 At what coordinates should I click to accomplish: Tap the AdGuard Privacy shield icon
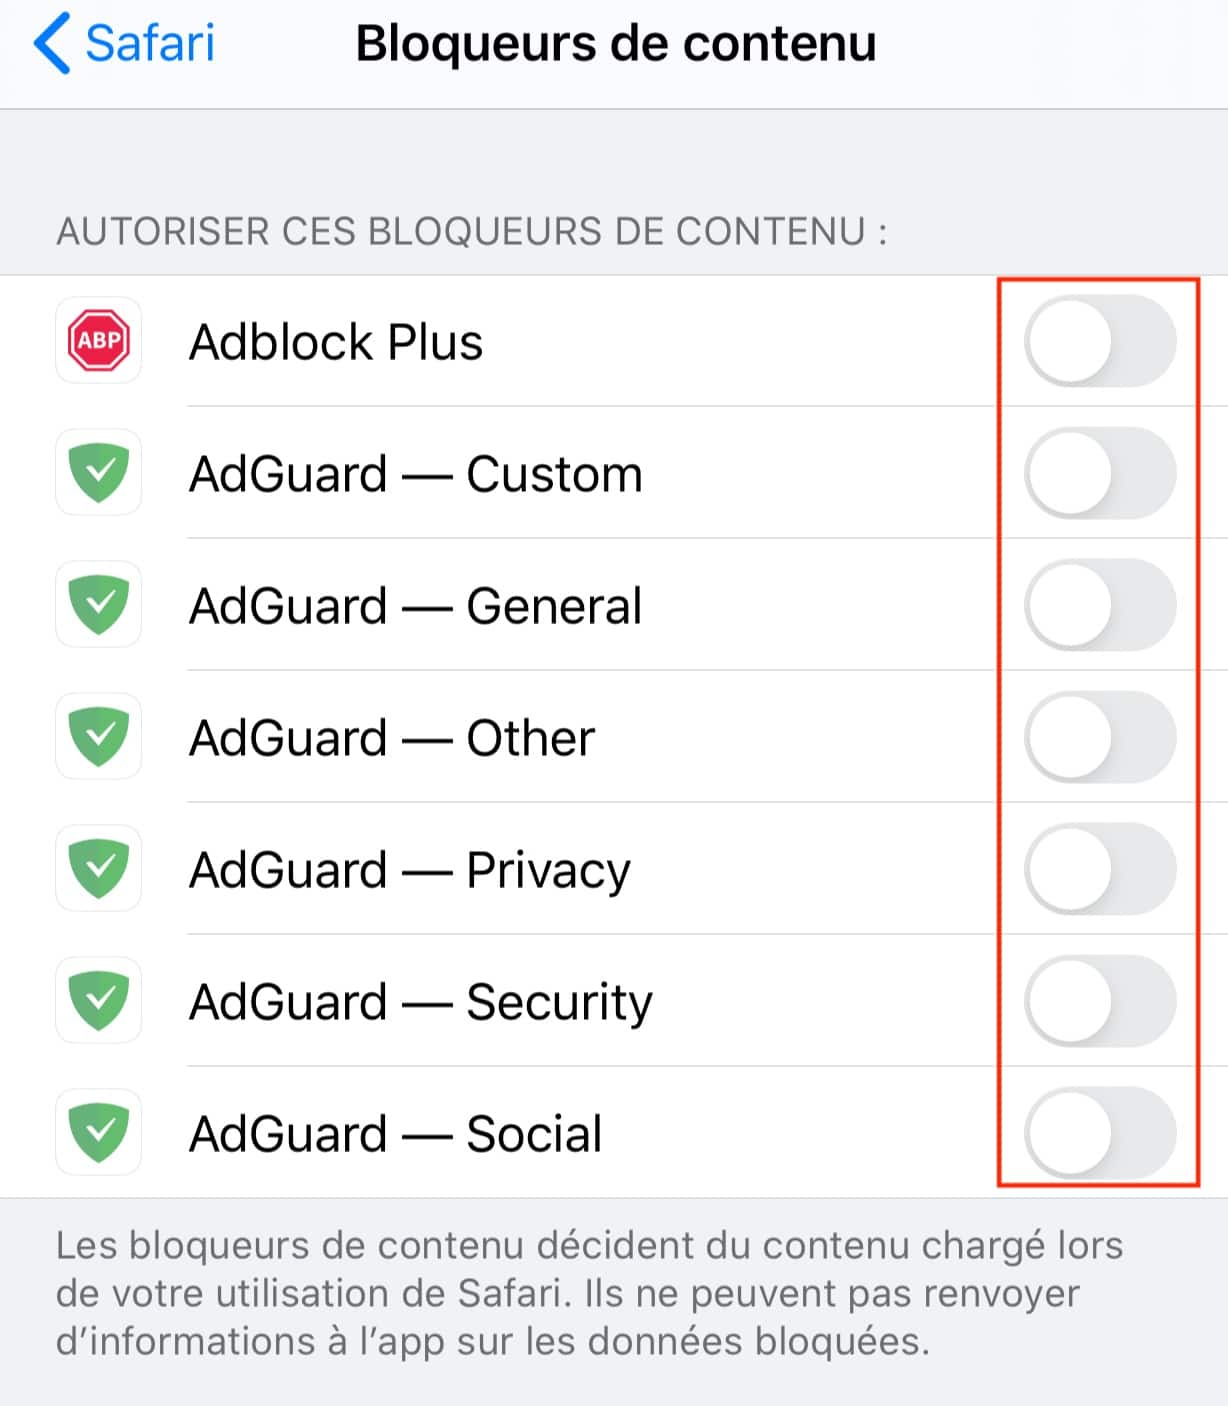click(98, 869)
